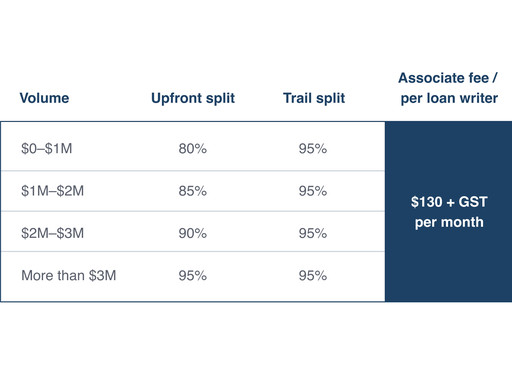Click the $130 + GST text
This screenshot has width=512, height=384.
449,202
